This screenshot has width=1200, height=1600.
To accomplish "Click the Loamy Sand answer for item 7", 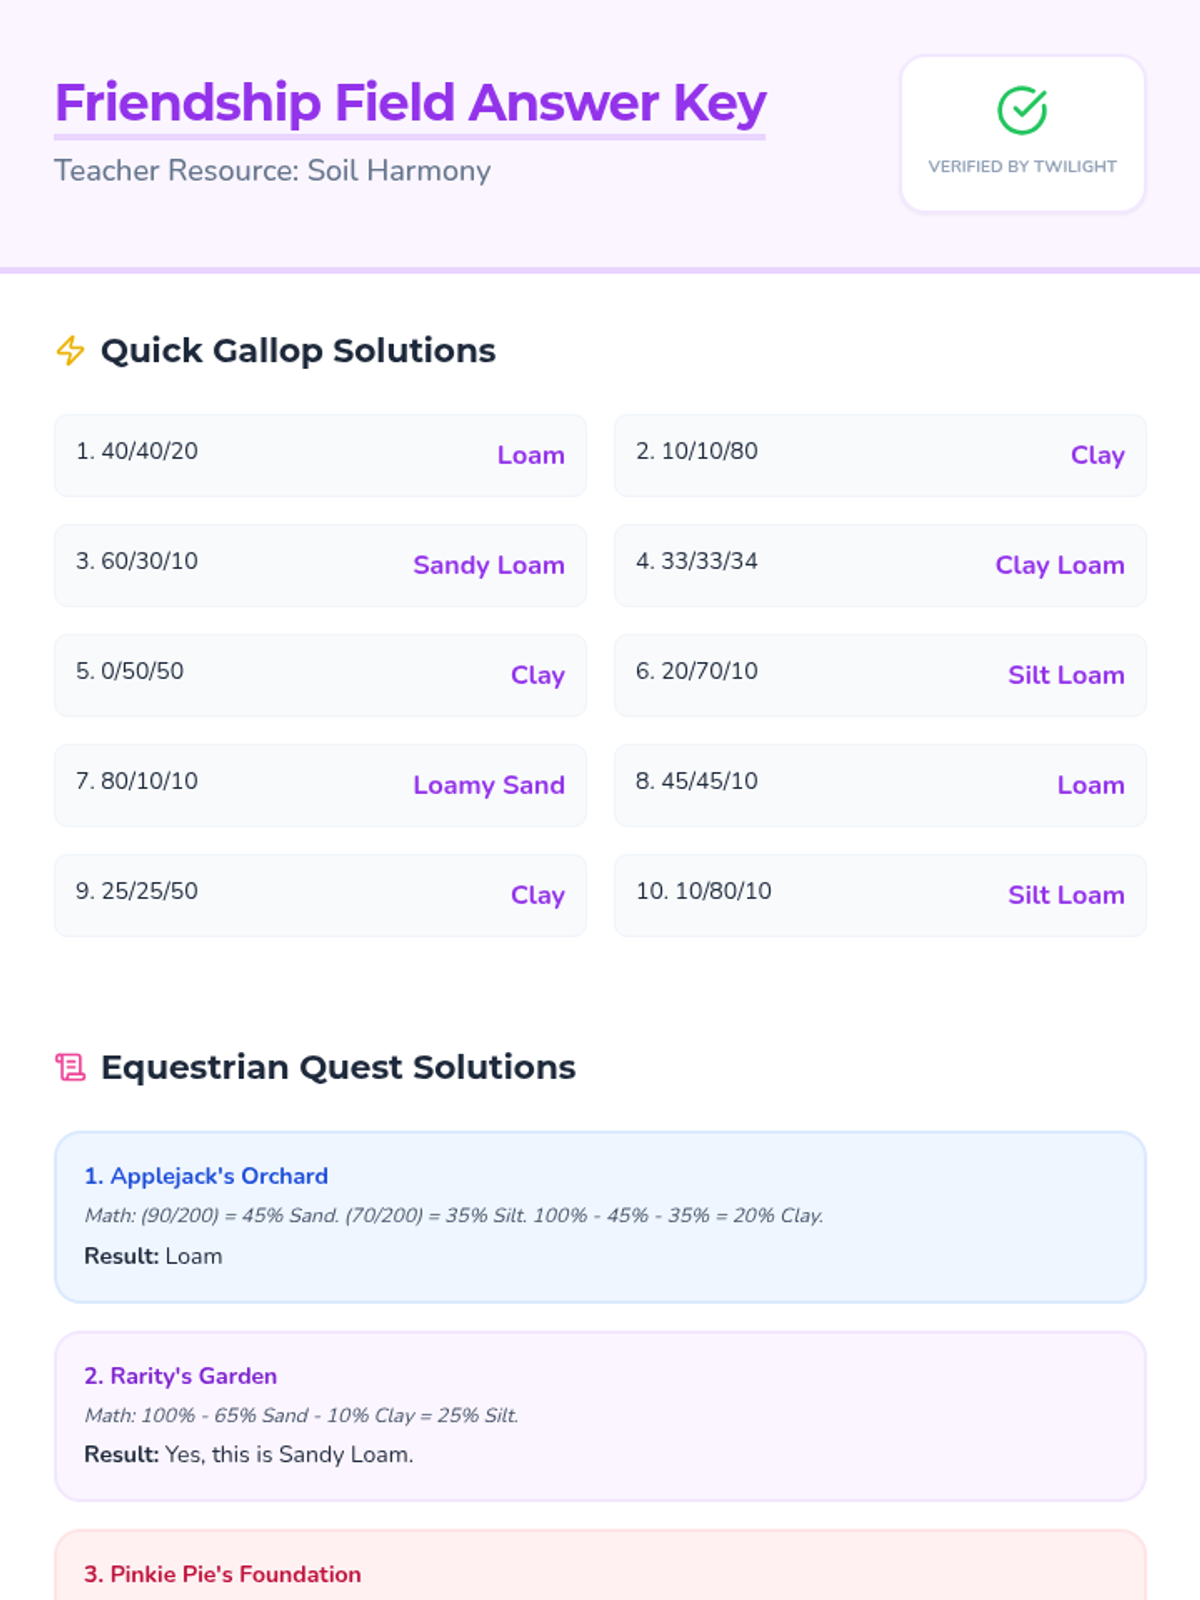I will pyautogui.click(x=489, y=785).
